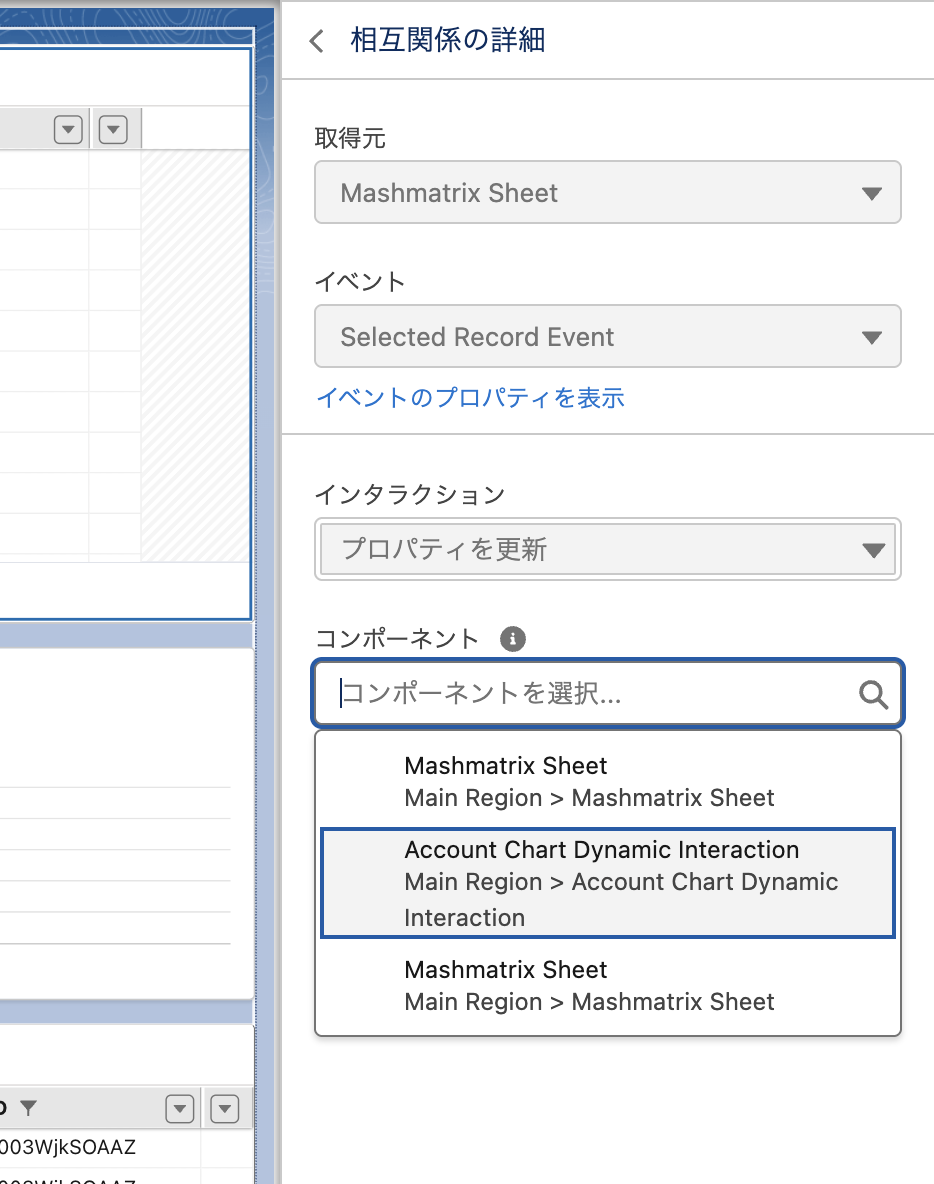934x1184 pixels.
Task: Select the Account Chart Dynamic Interaction option
Action: [x=607, y=883]
